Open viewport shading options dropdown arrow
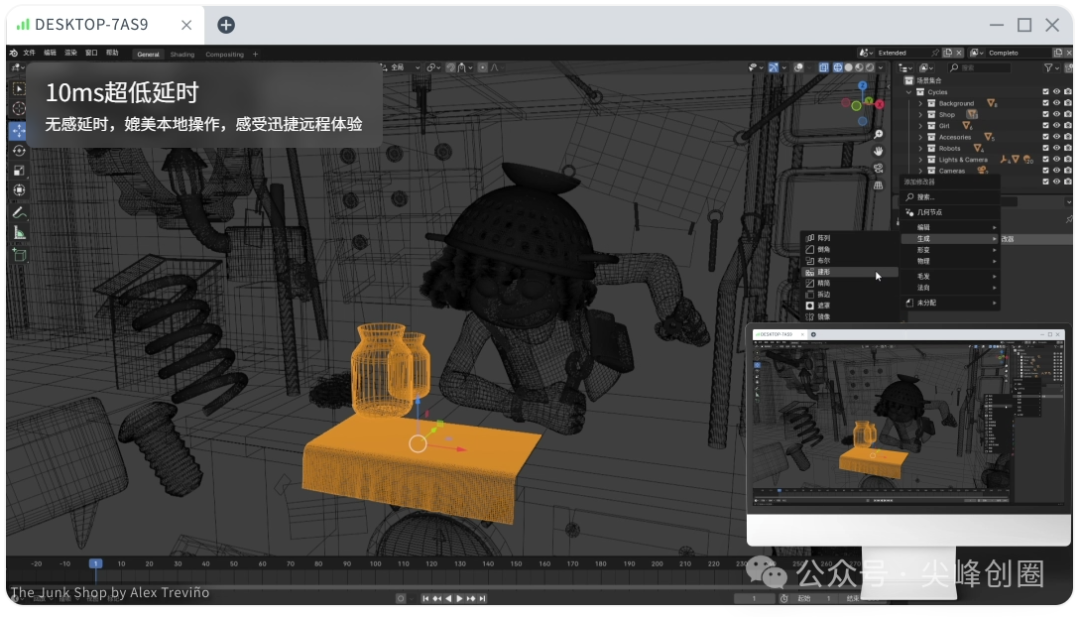The height and width of the screenshot is (617, 1080). [x=881, y=67]
